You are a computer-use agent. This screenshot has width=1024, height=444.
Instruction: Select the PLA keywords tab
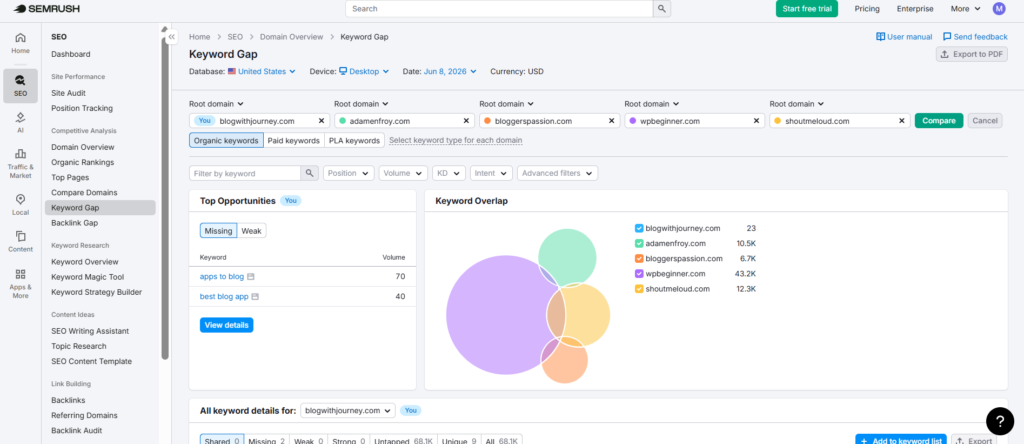point(354,140)
